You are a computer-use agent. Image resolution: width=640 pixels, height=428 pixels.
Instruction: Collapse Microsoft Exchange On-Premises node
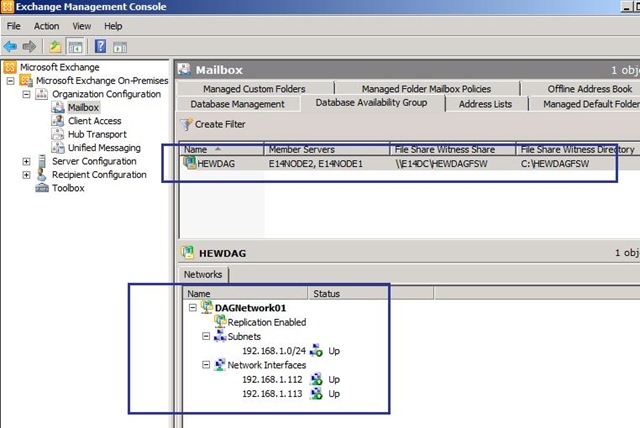point(11,81)
